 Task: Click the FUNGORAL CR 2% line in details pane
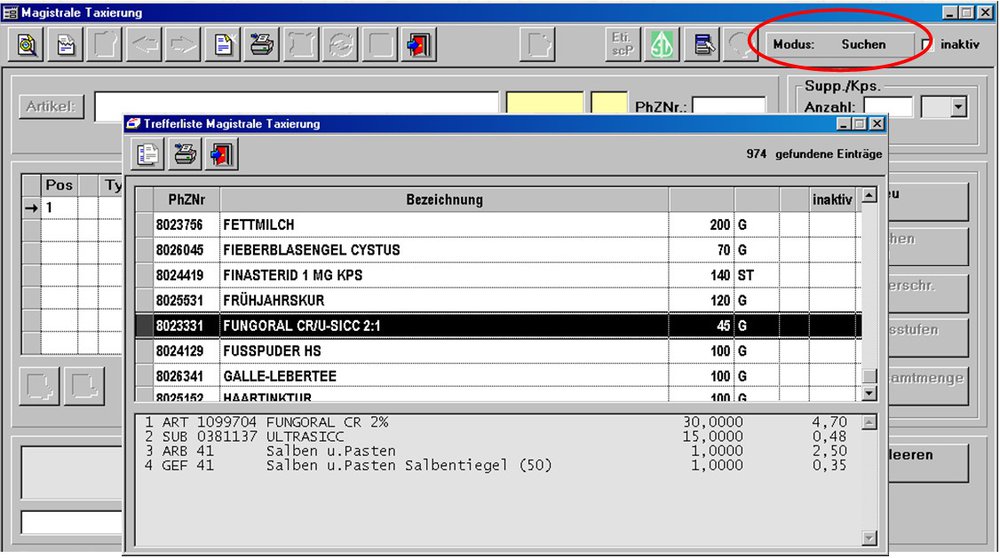[x=496, y=422]
